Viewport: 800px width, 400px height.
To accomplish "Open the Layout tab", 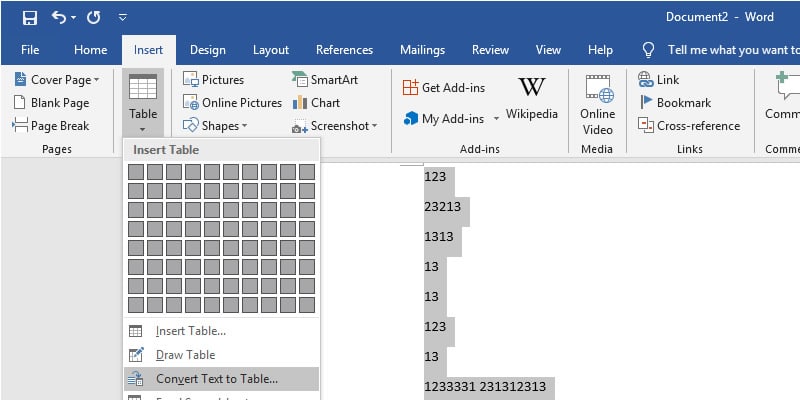I will pos(271,50).
